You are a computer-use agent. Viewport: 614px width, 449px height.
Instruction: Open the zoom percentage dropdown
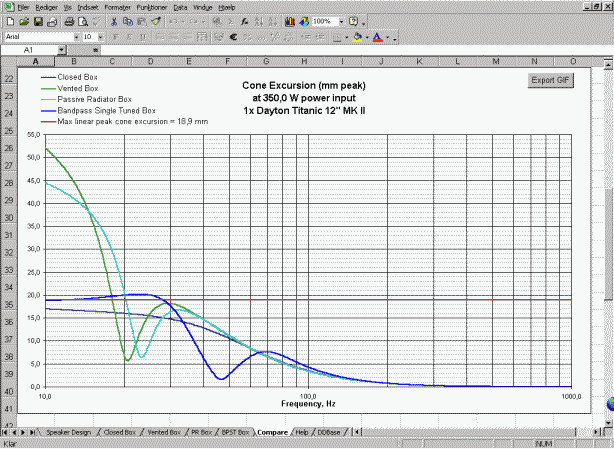click(339, 21)
